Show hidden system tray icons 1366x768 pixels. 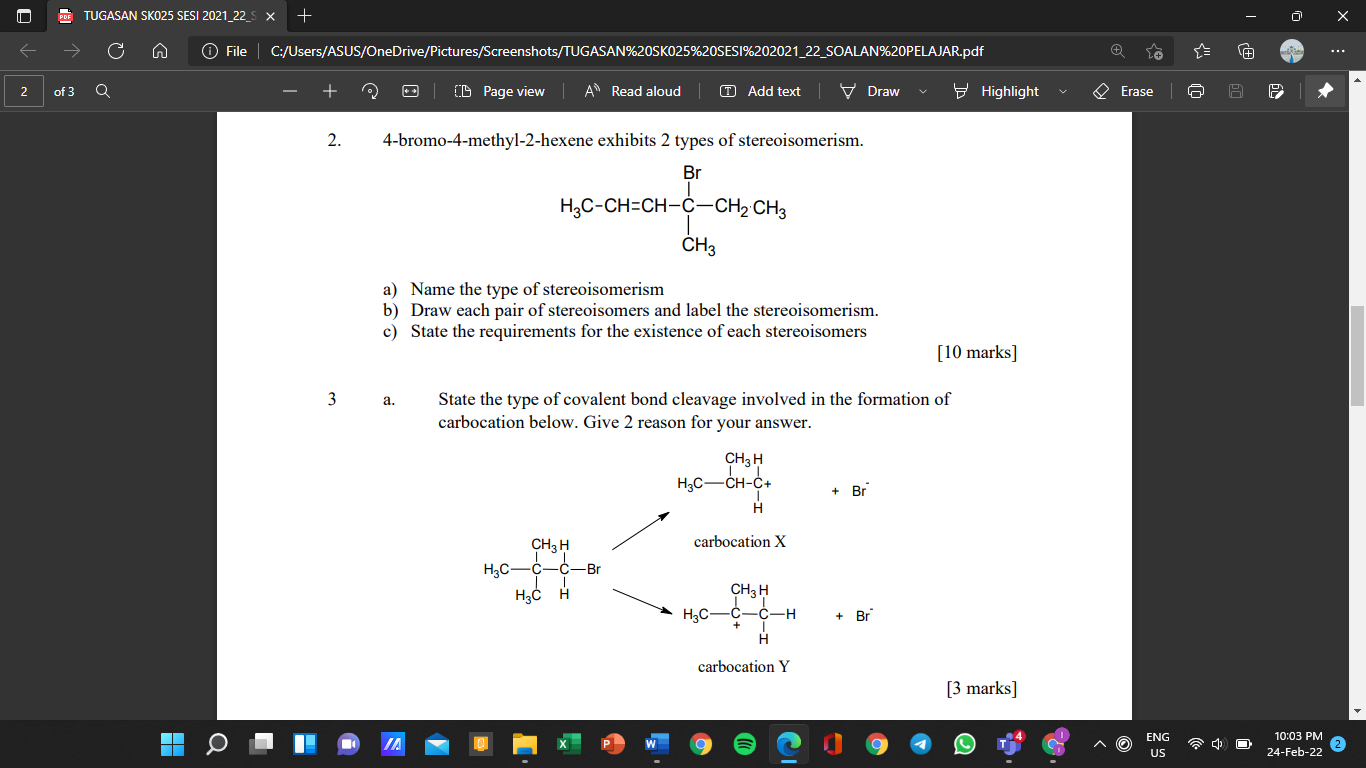(x=1100, y=744)
